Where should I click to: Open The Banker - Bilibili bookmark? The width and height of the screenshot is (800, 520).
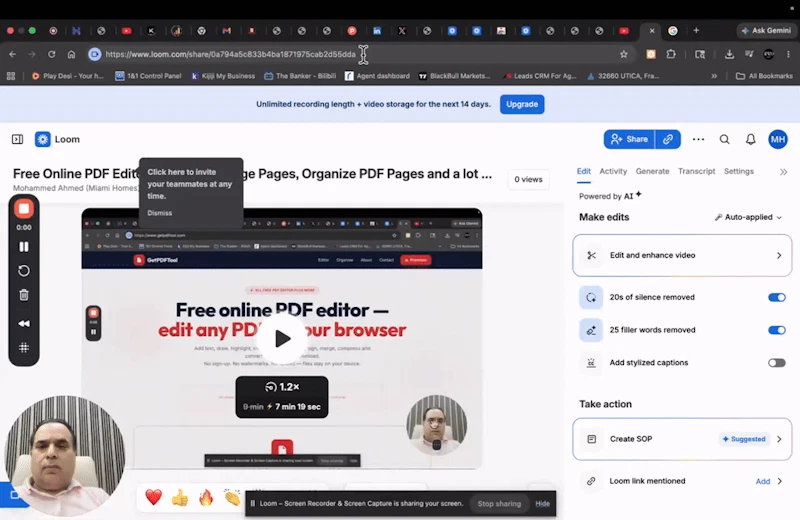click(300, 76)
